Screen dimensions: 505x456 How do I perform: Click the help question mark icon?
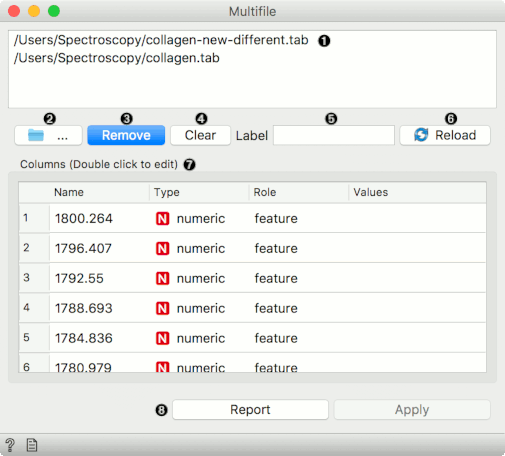(x=10, y=445)
